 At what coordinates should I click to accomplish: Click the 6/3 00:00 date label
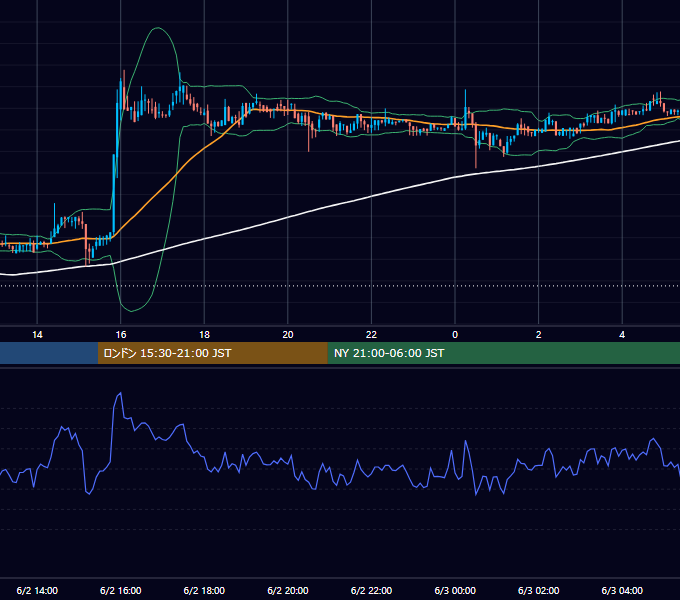(455, 590)
